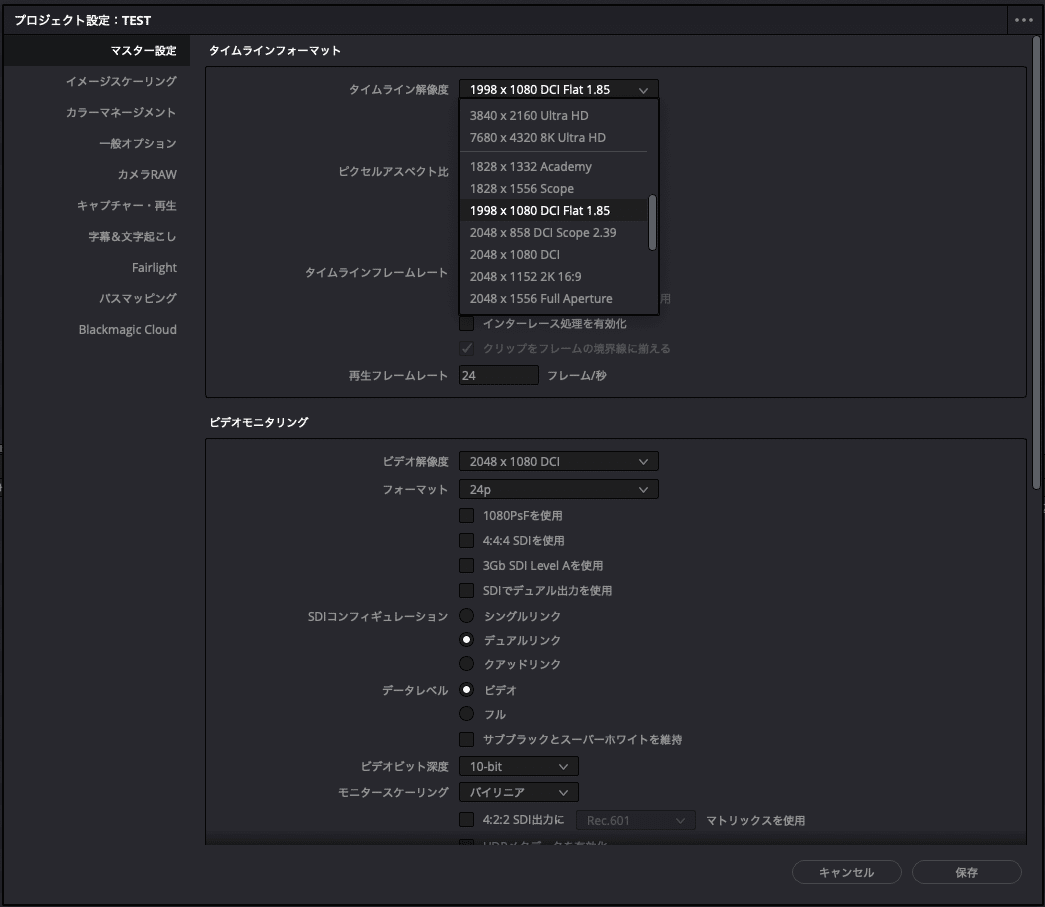Open the モニタースケーリング dropdown

point(519,792)
